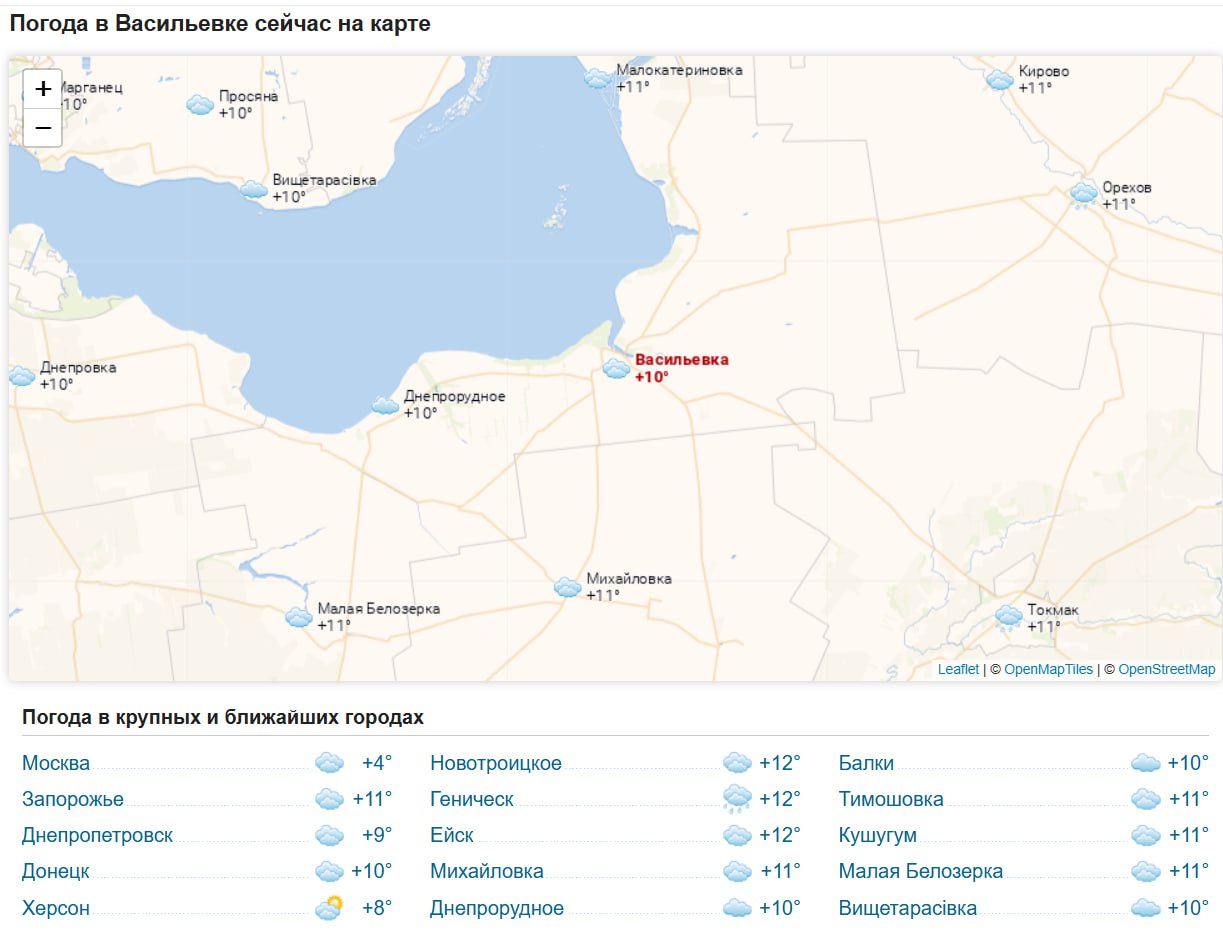
Task: Open weather for Москва
Action: click(x=56, y=763)
